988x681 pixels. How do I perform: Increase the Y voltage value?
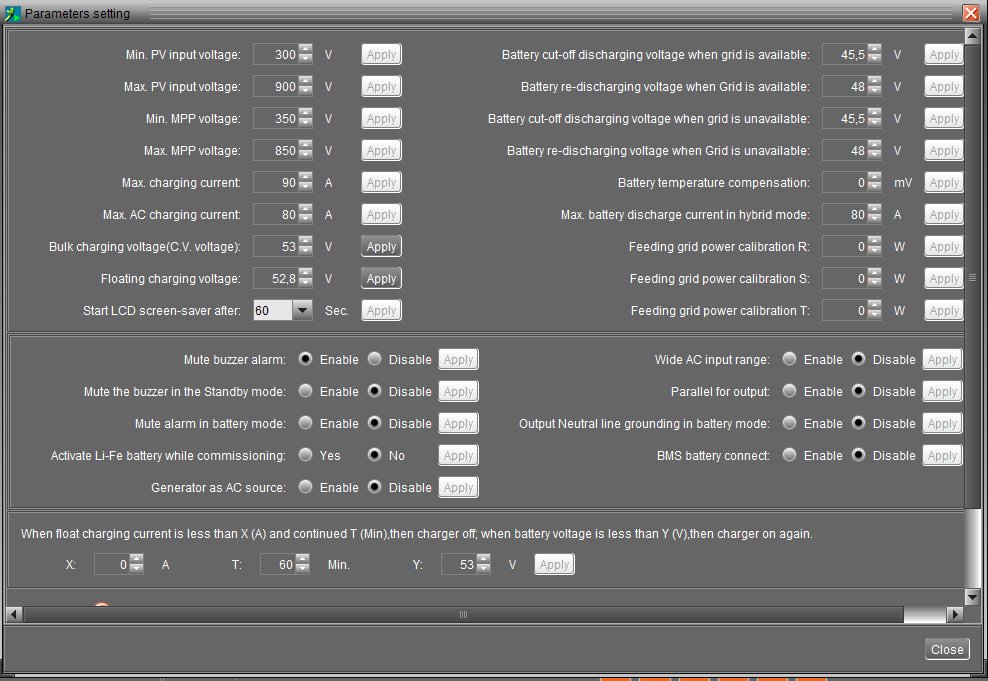(484, 559)
